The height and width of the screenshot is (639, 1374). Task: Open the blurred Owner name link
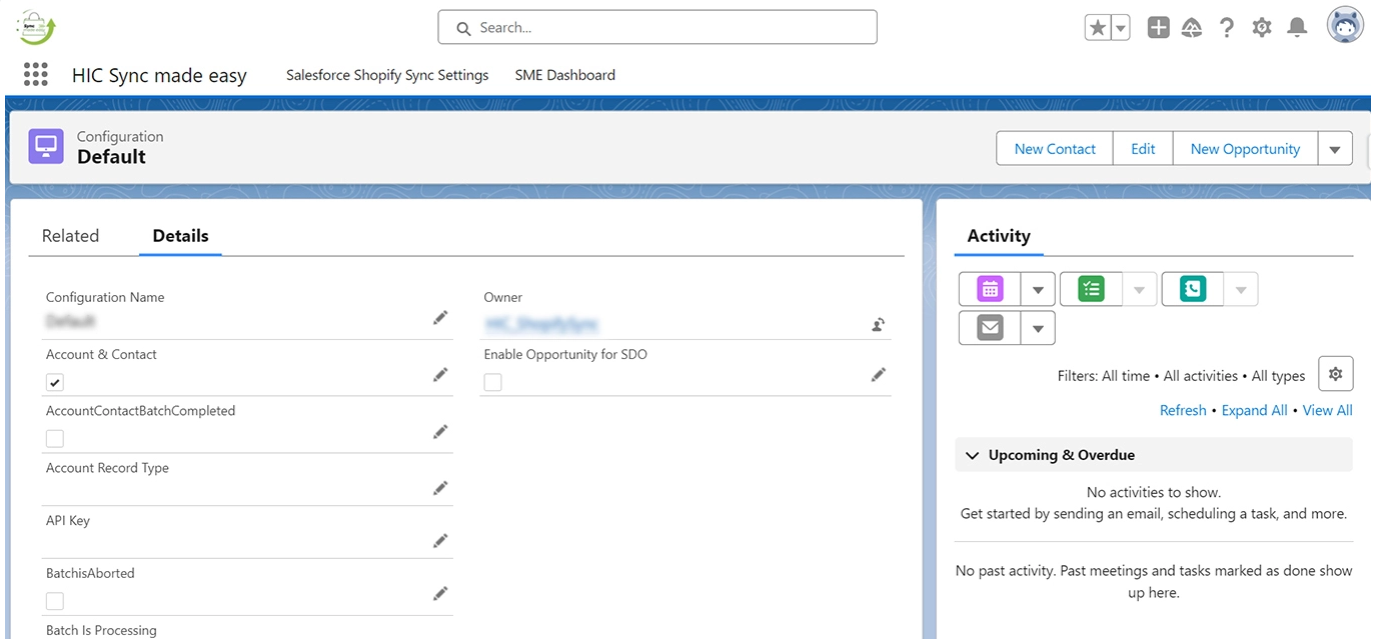pyautogui.click(x=541, y=324)
